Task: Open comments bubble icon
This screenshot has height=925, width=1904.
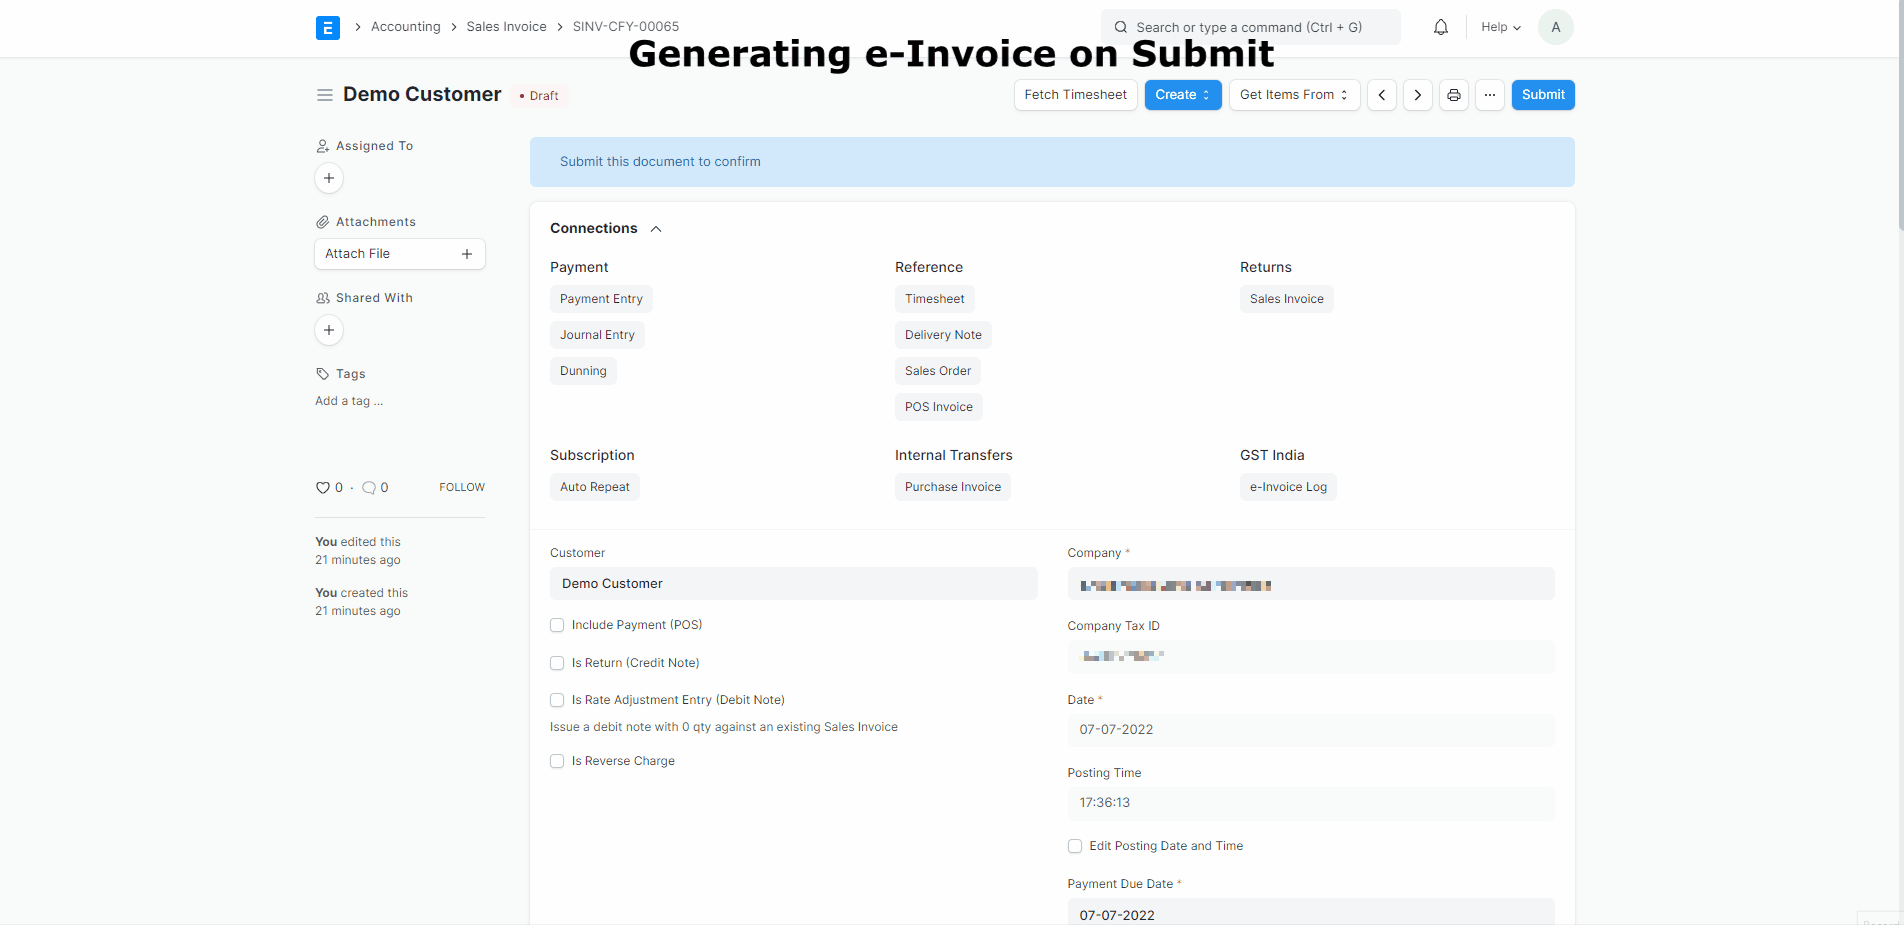Action: (x=369, y=488)
